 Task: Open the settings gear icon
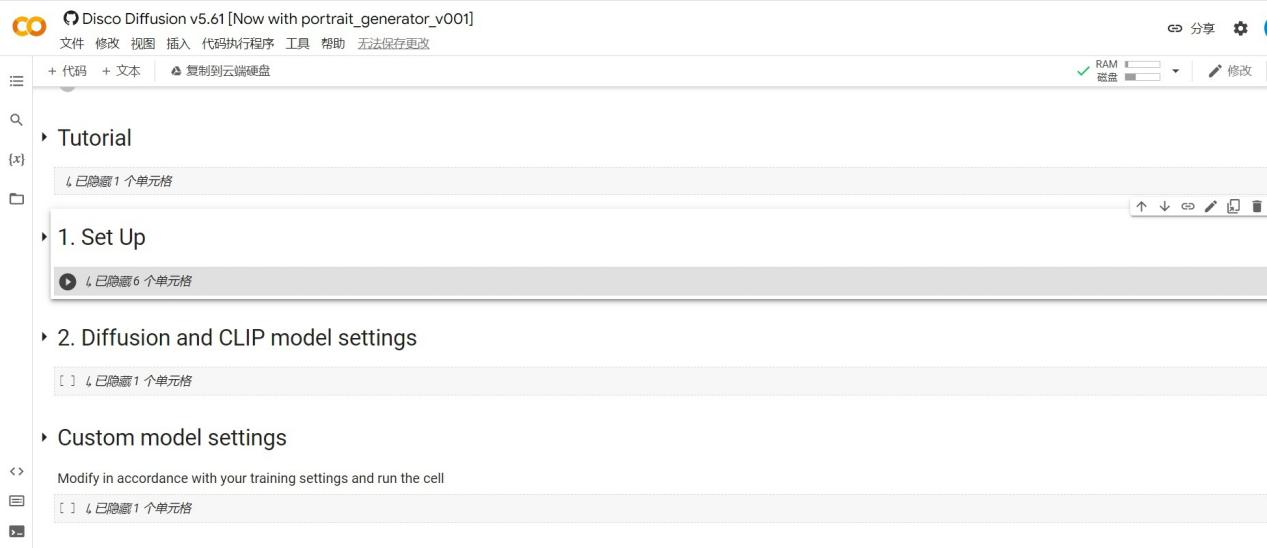point(1241,29)
